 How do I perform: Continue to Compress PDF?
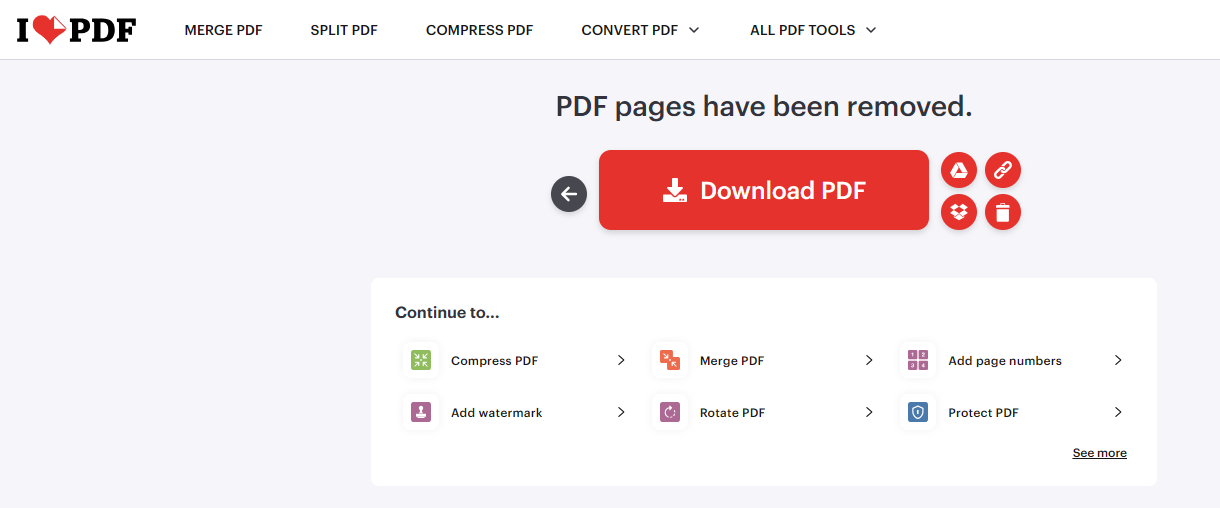[494, 361]
